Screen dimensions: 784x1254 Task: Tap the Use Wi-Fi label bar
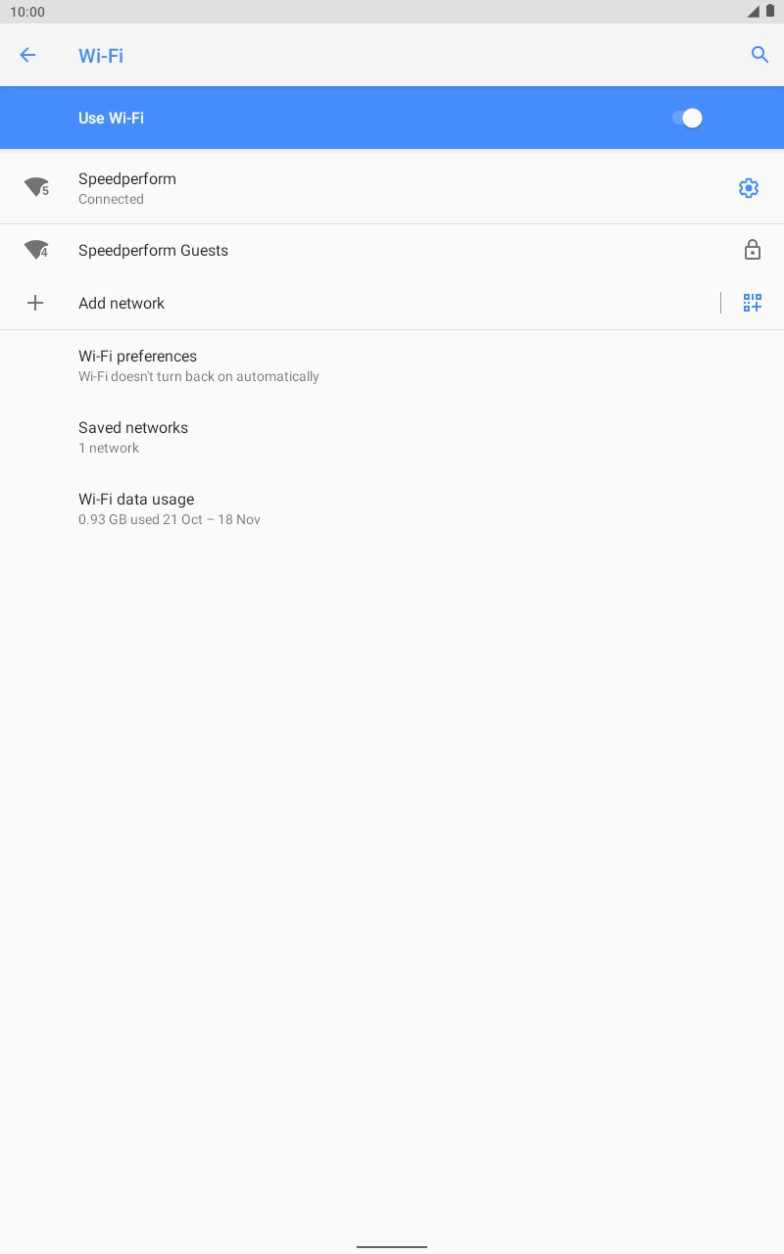coord(392,118)
